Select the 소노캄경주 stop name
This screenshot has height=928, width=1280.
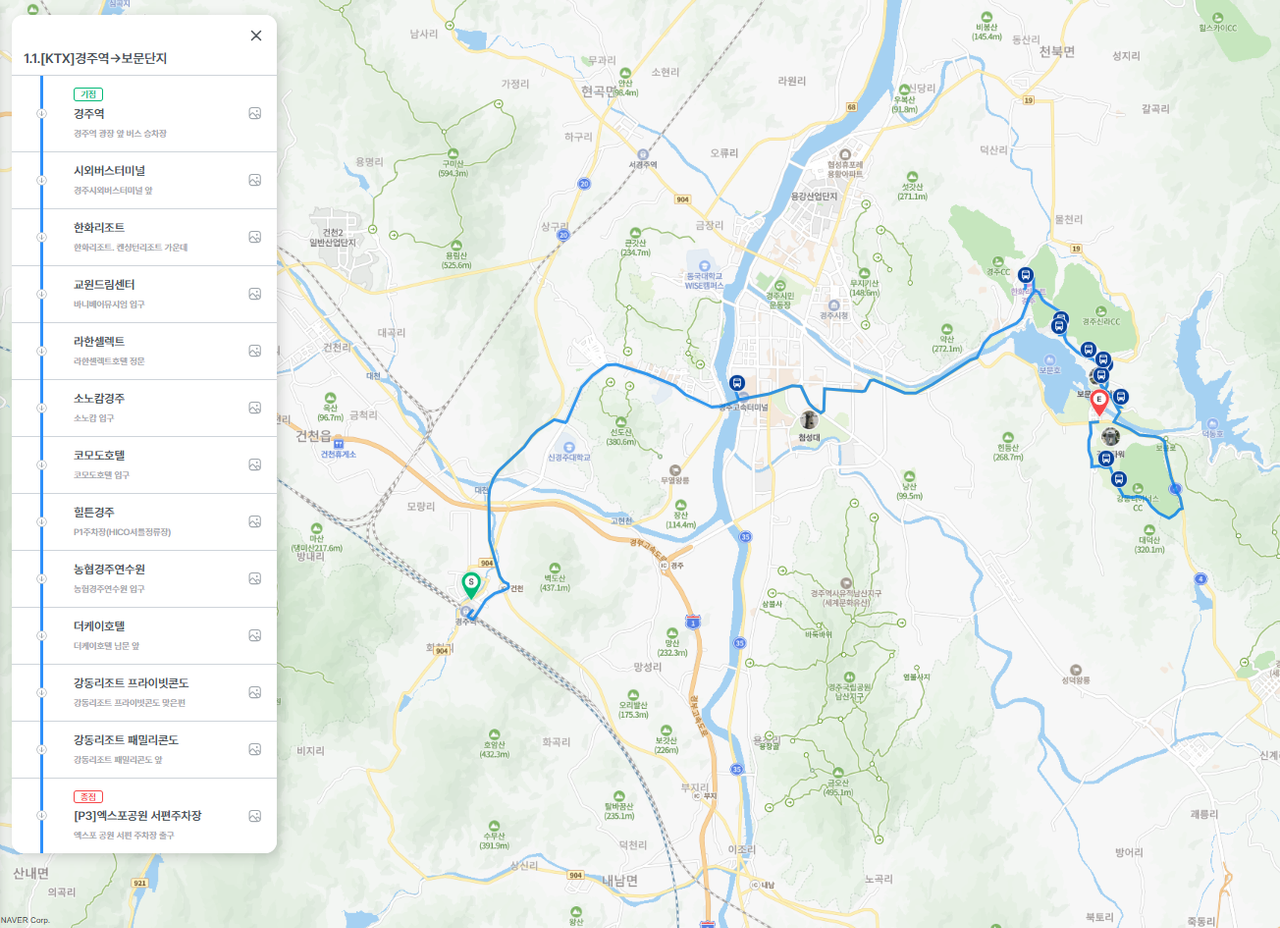click(99, 399)
